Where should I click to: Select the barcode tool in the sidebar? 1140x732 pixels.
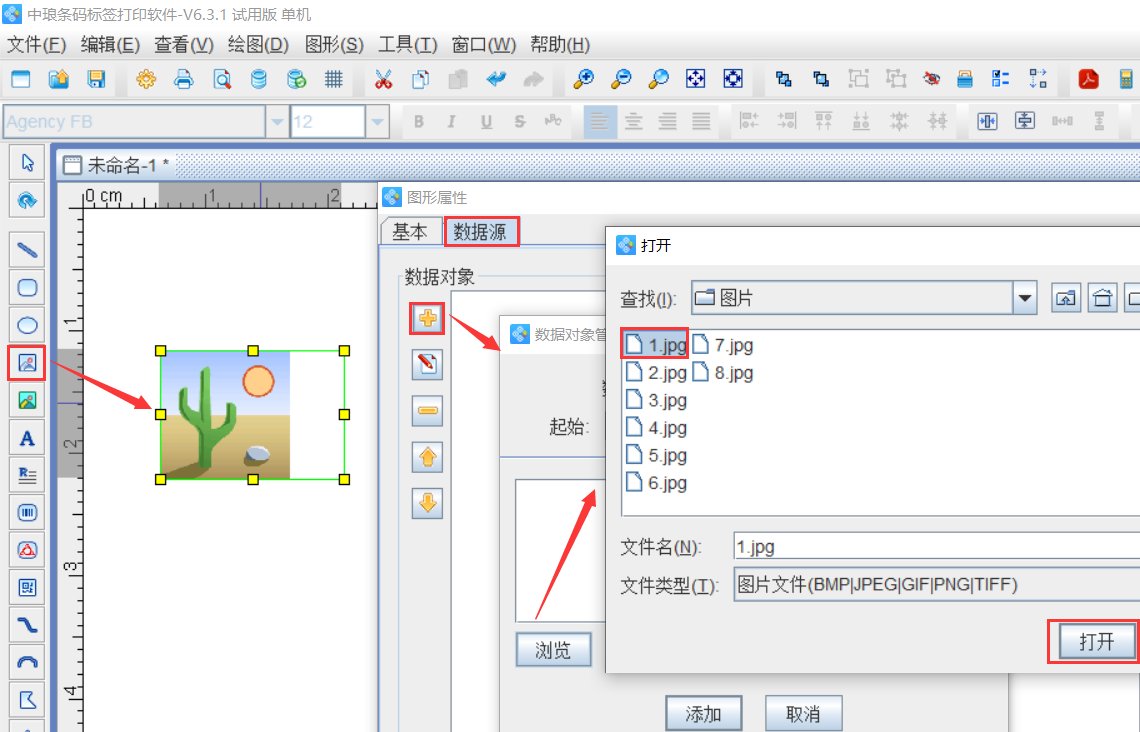[26, 511]
